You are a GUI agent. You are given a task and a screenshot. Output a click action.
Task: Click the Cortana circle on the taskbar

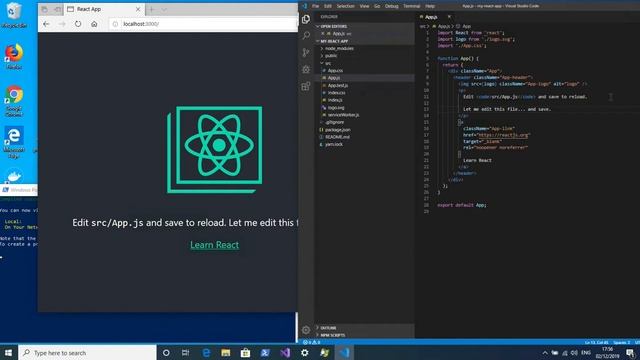click(166, 353)
